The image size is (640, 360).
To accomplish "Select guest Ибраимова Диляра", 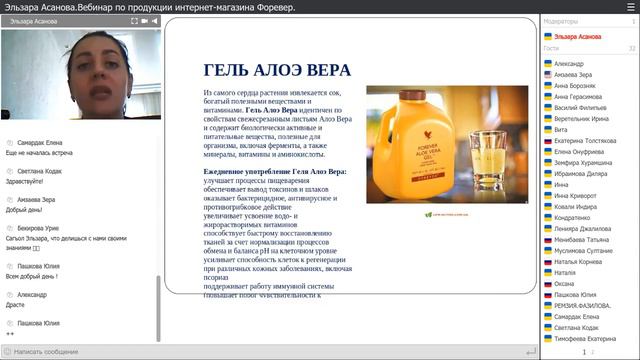I will [x=580, y=173].
